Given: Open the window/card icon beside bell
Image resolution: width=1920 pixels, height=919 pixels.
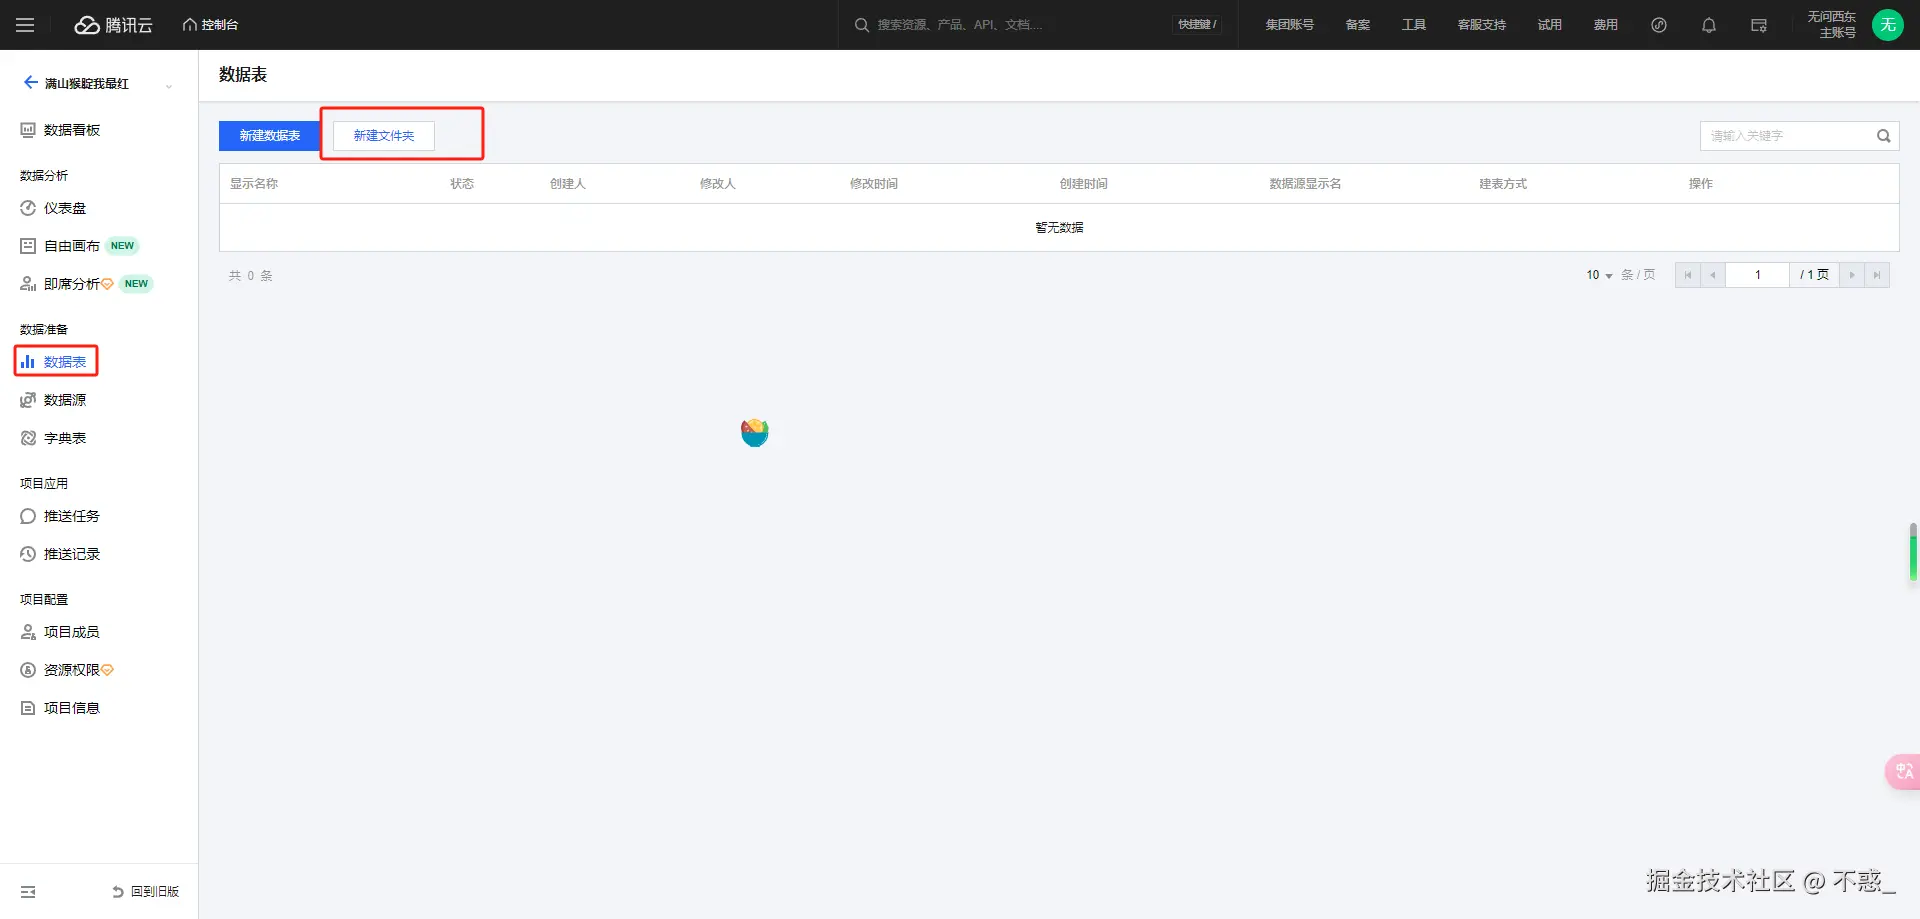Looking at the screenshot, I should click(x=1759, y=25).
